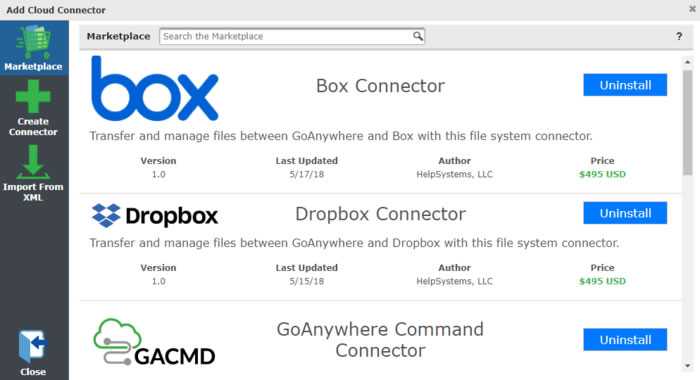Click the Box Connector author HelpSystems, LLC
The height and width of the screenshot is (380, 700).
pos(454,174)
